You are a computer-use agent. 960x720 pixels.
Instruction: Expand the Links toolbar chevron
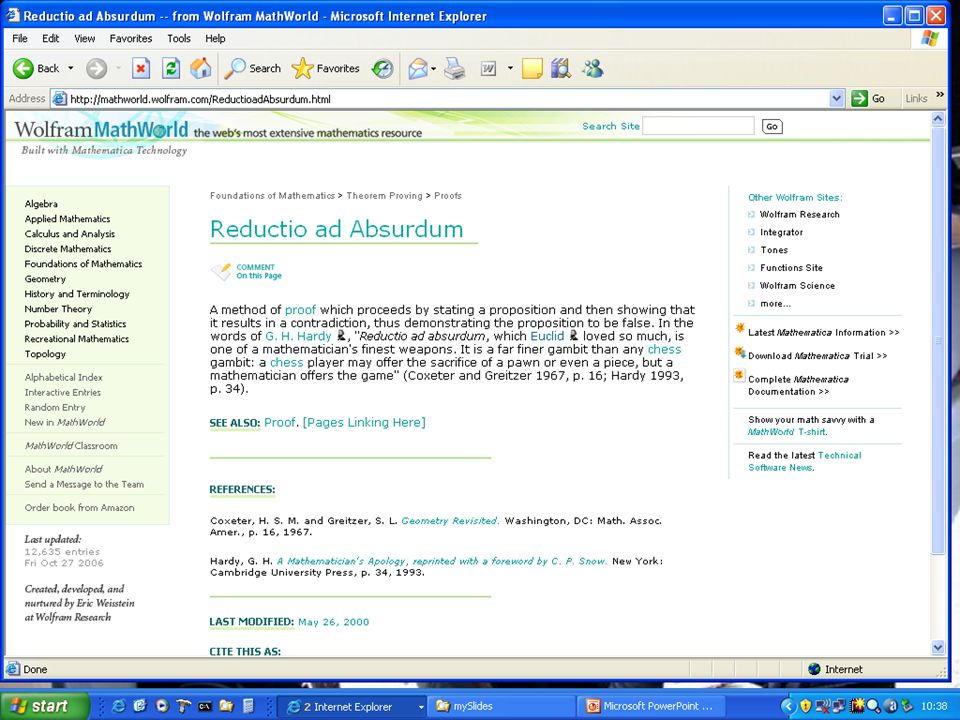[x=940, y=95]
